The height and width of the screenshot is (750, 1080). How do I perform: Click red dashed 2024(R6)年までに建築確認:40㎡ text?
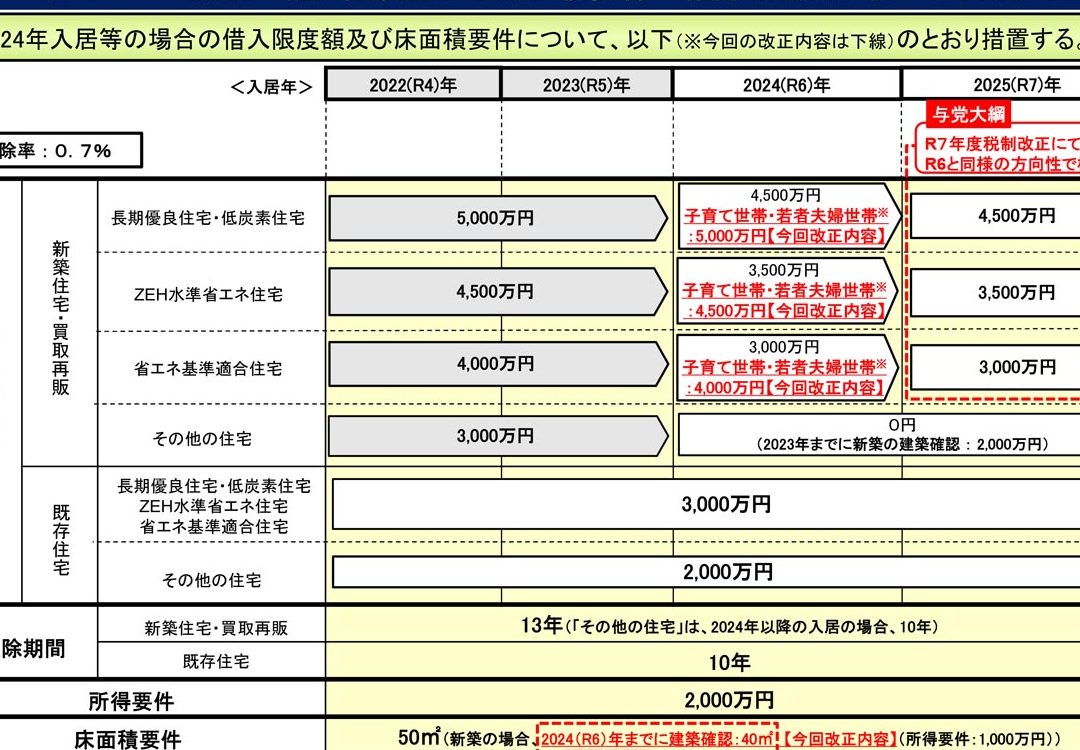click(x=657, y=739)
